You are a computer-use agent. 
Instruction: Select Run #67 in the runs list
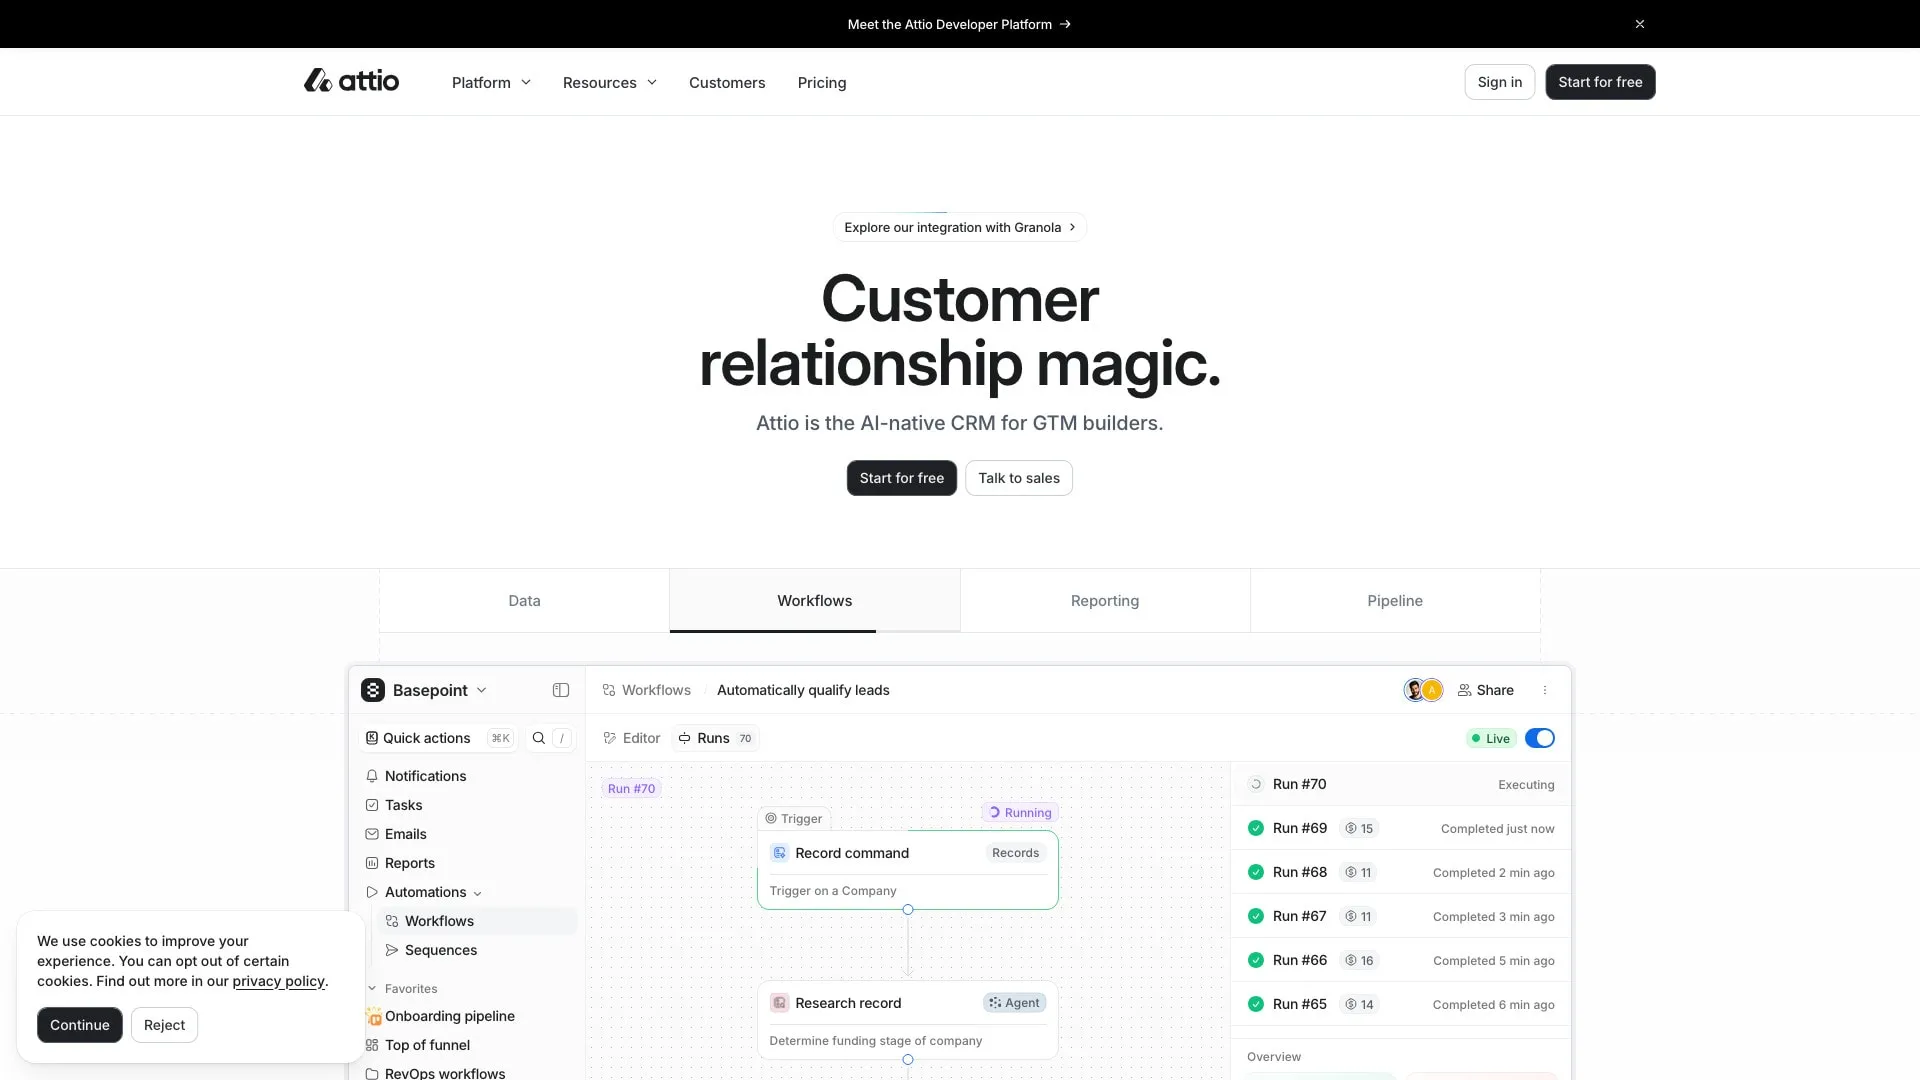click(1401, 916)
